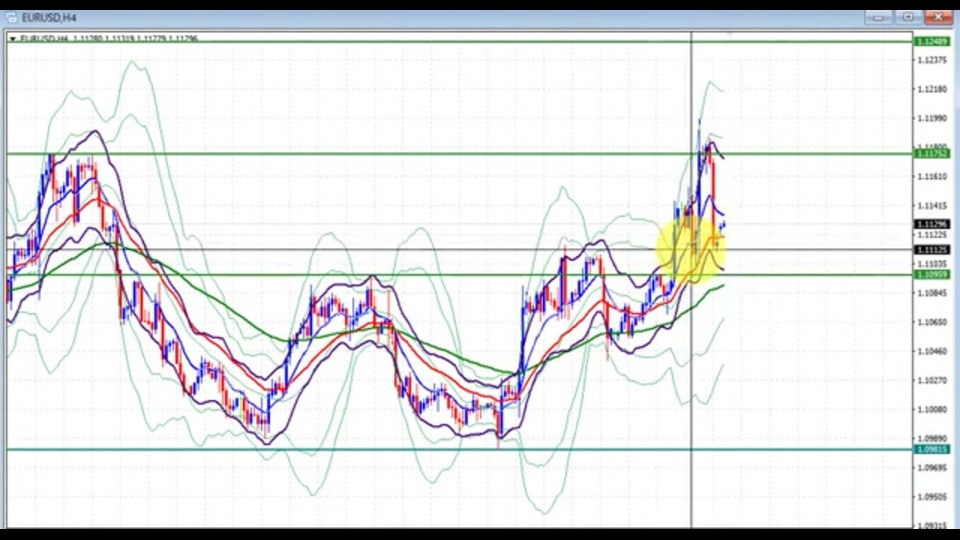Select the green 1.11752 price line tag
960x540 pixels.
[931, 154]
